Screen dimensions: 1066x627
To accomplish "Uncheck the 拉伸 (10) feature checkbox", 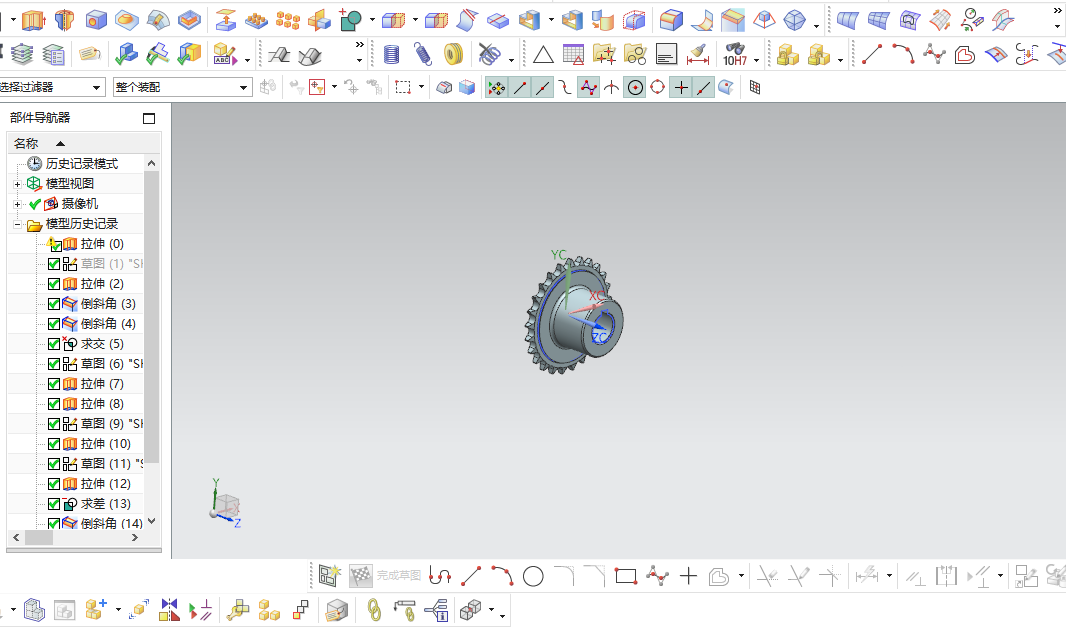I will (x=54, y=444).
